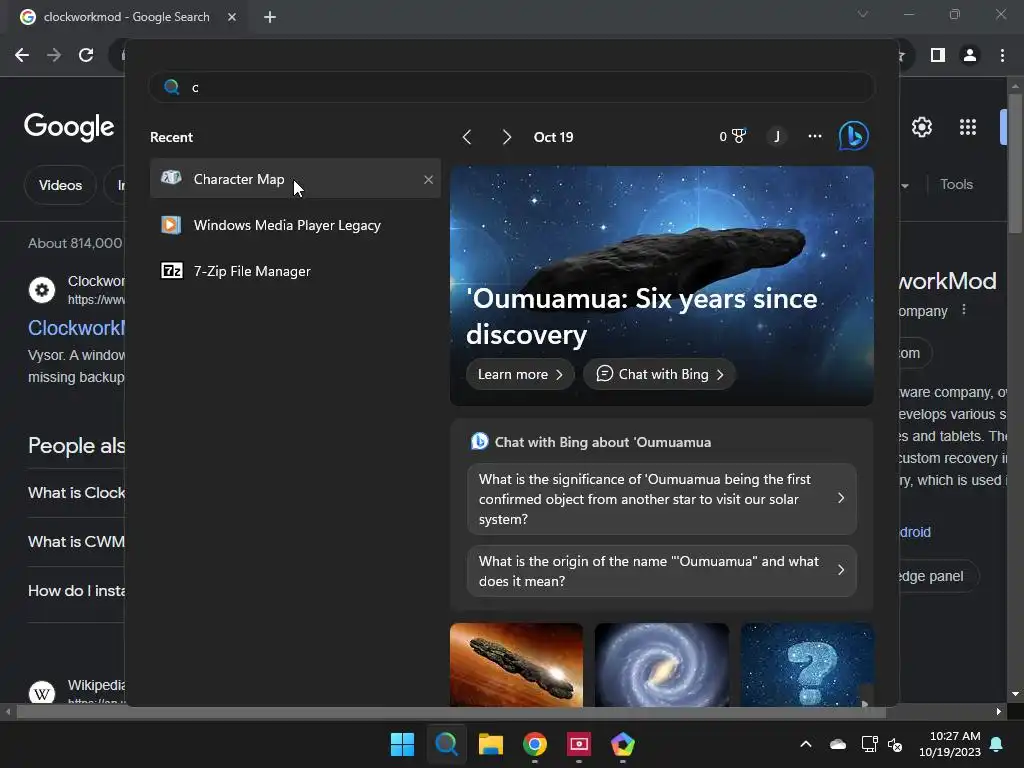This screenshot has width=1024, height=768.
Task: Open Chrome tab search dropdown
Action: (x=863, y=14)
